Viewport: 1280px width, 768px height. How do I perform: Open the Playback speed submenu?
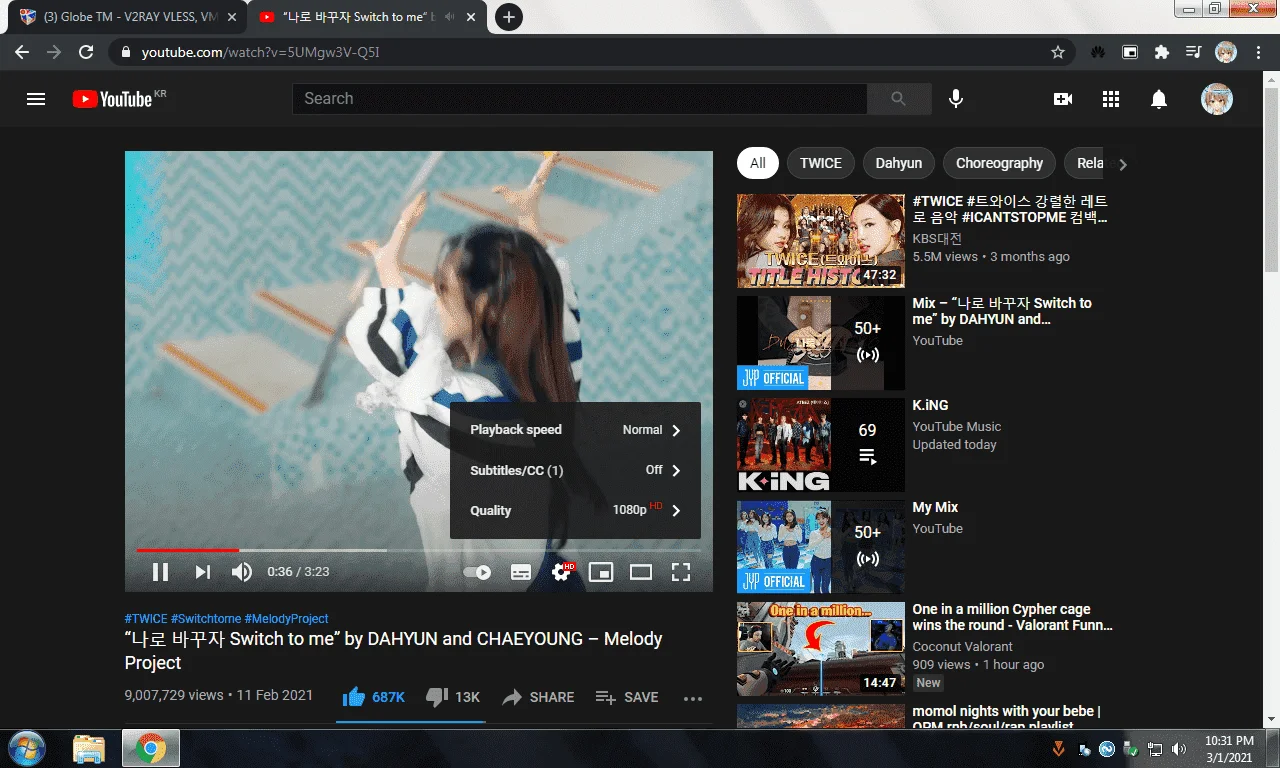[575, 430]
